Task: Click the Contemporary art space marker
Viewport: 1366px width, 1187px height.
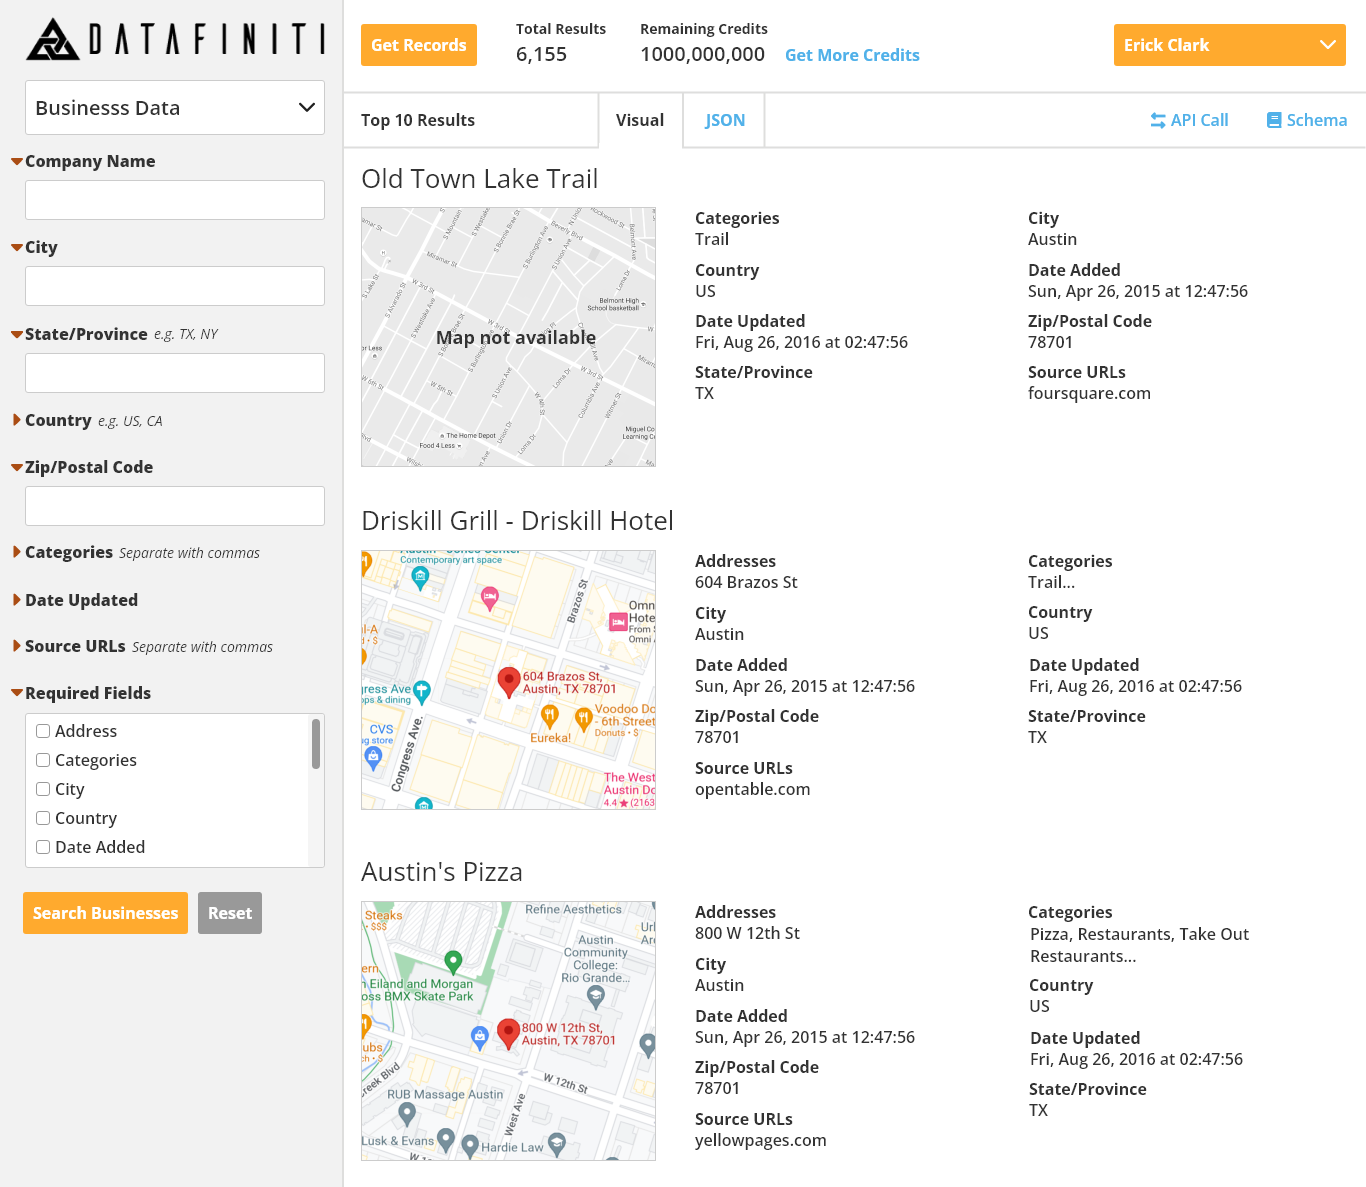Action: pyautogui.click(x=421, y=577)
